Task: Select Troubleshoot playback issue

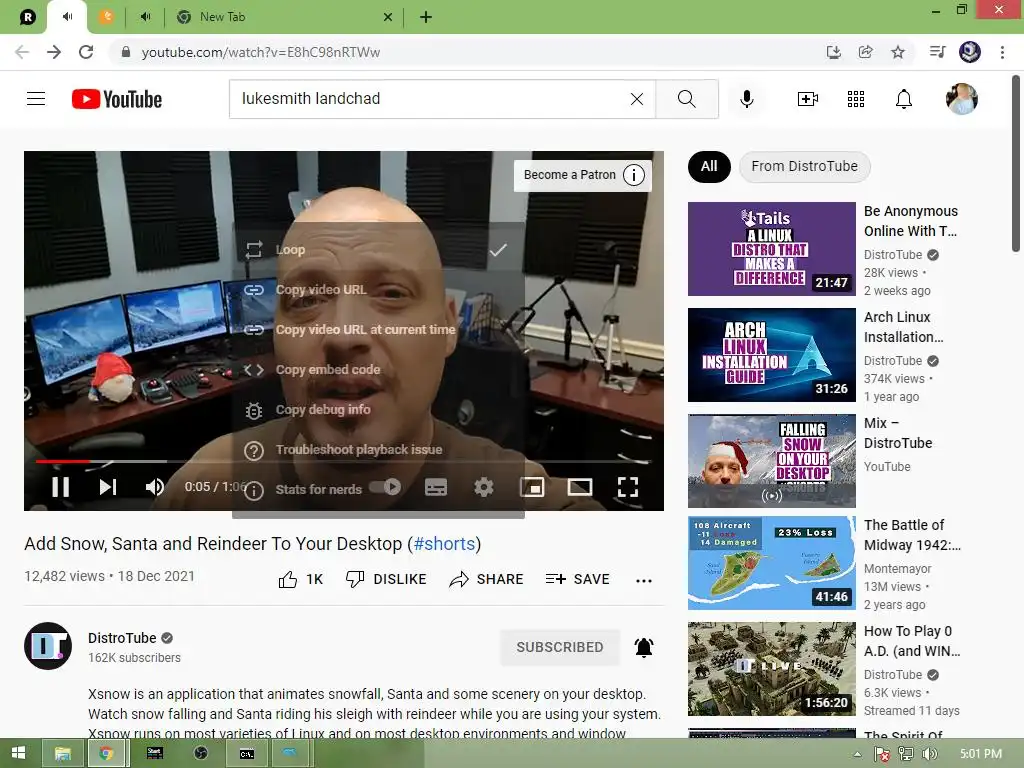Action: click(x=379, y=449)
